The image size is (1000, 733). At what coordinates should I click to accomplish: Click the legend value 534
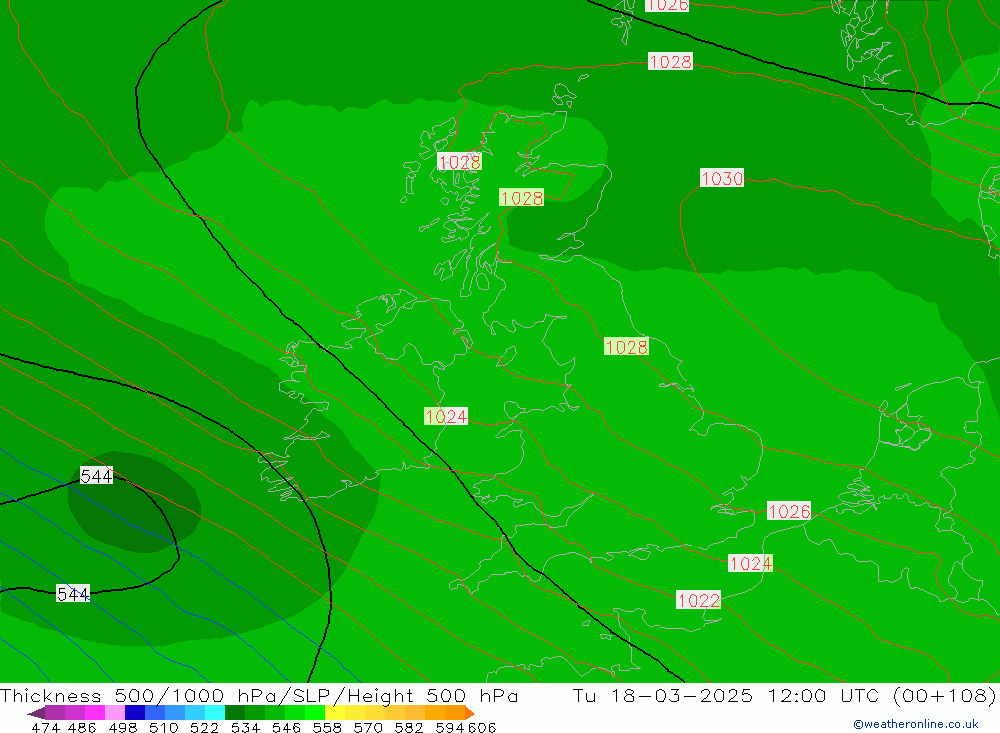[246, 727]
